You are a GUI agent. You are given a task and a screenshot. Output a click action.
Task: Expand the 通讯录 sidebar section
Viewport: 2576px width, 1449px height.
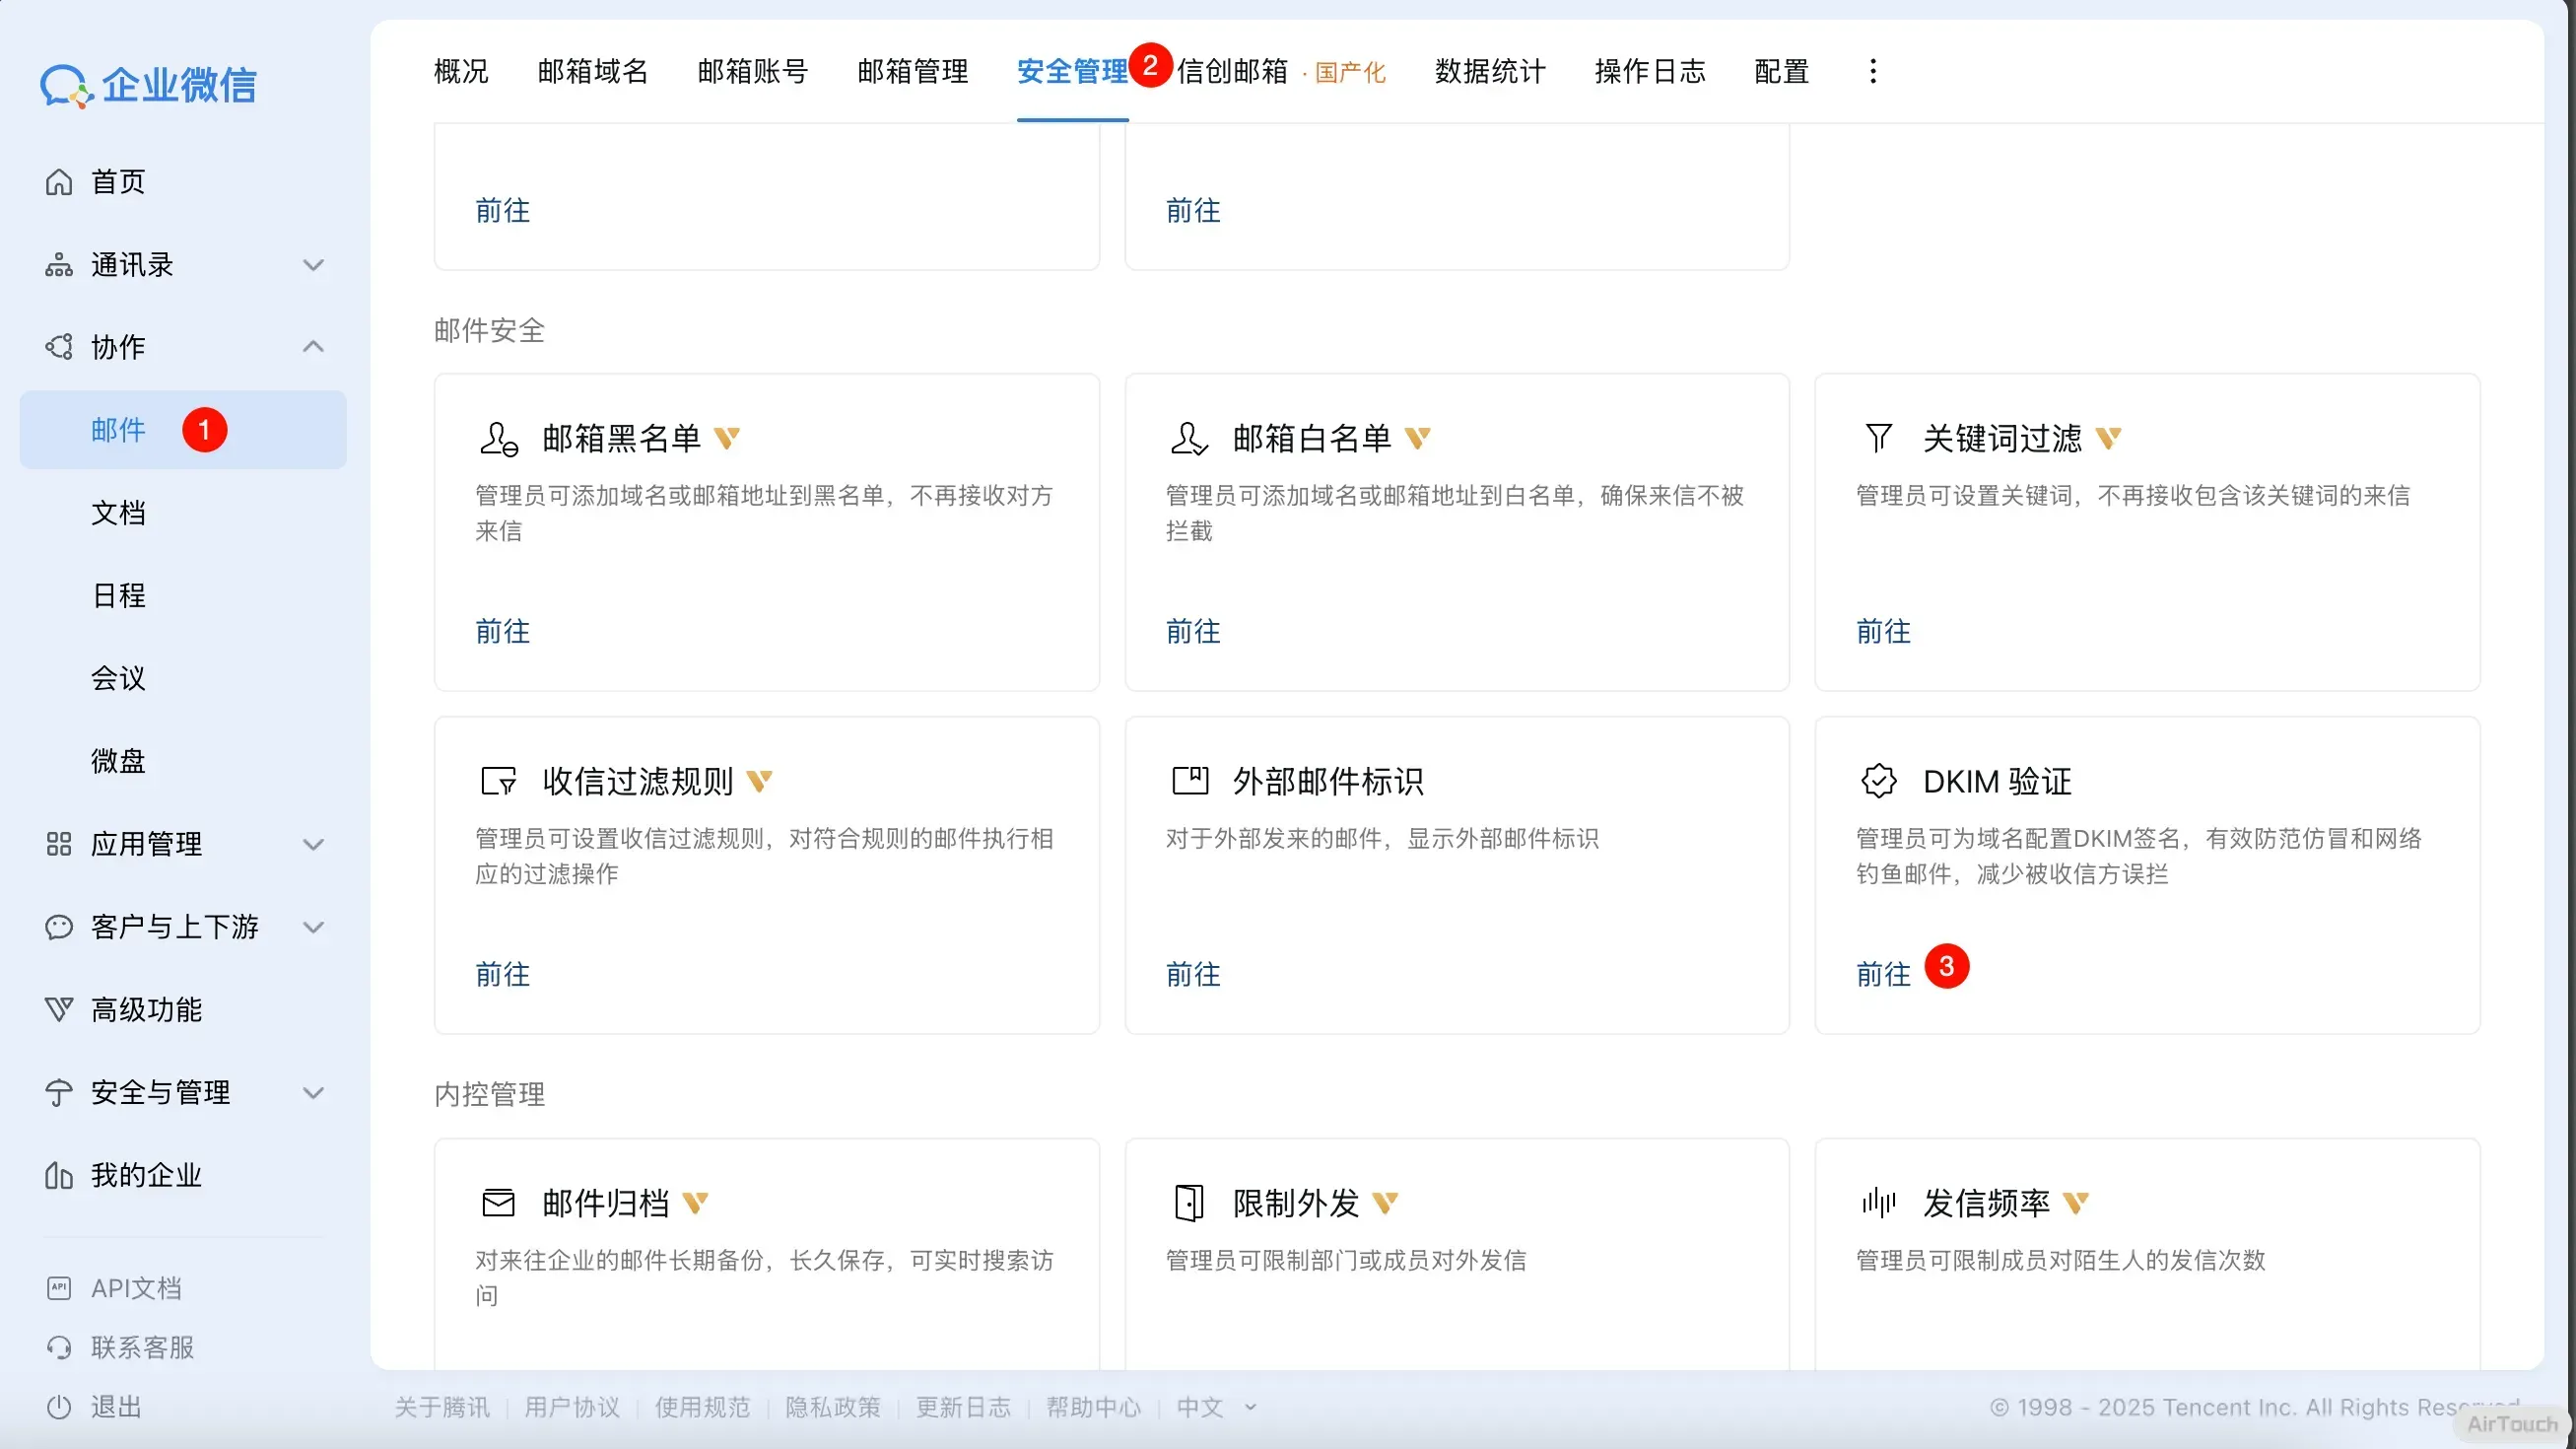(x=313, y=265)
